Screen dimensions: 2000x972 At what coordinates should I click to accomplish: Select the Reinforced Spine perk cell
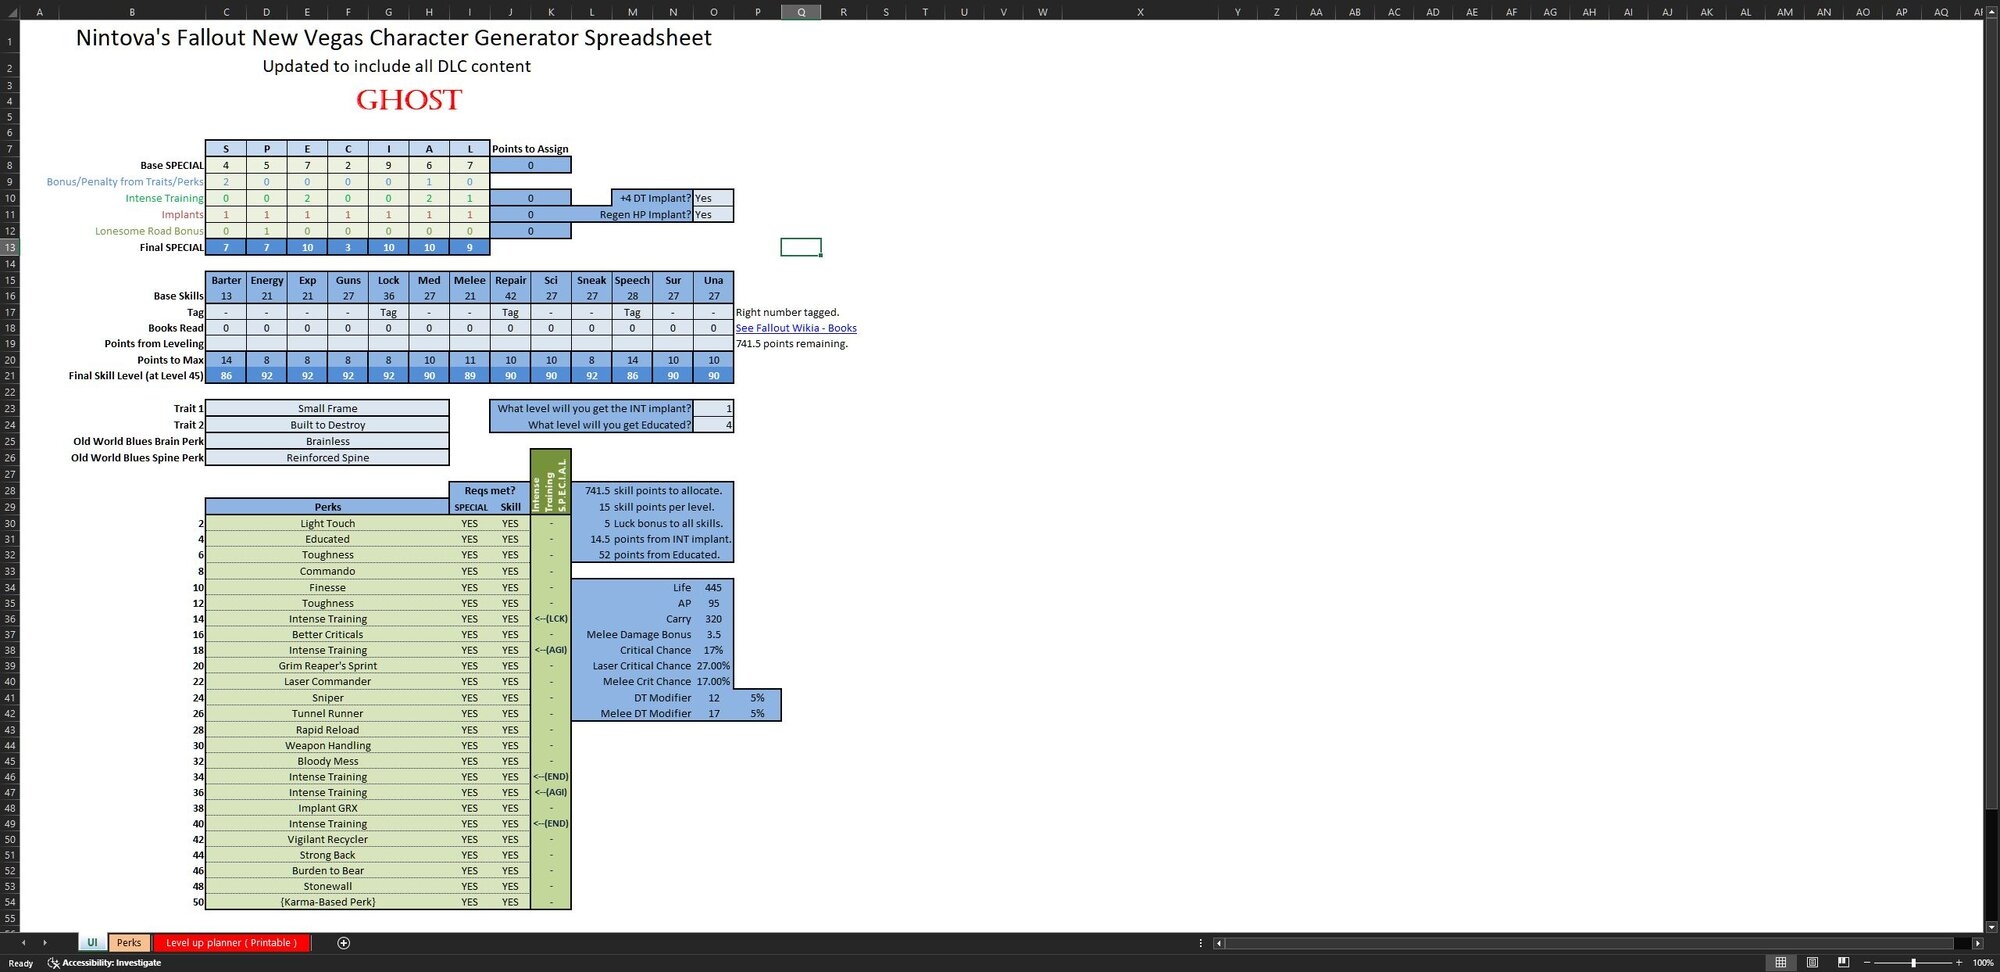pos(327,458)
